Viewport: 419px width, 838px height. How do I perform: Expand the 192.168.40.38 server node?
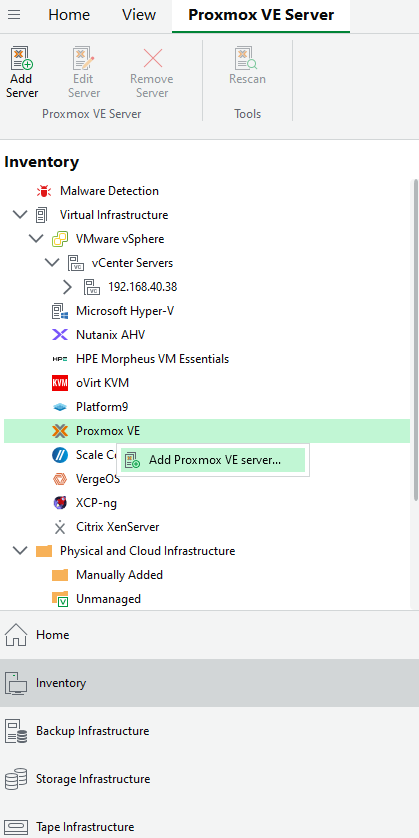point(67,287)
